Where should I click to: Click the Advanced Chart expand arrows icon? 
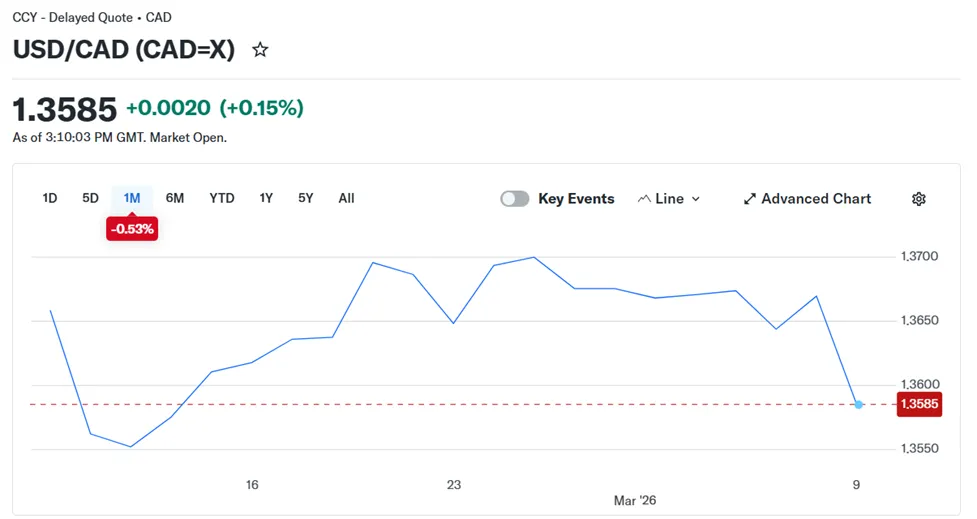(750, 199)
